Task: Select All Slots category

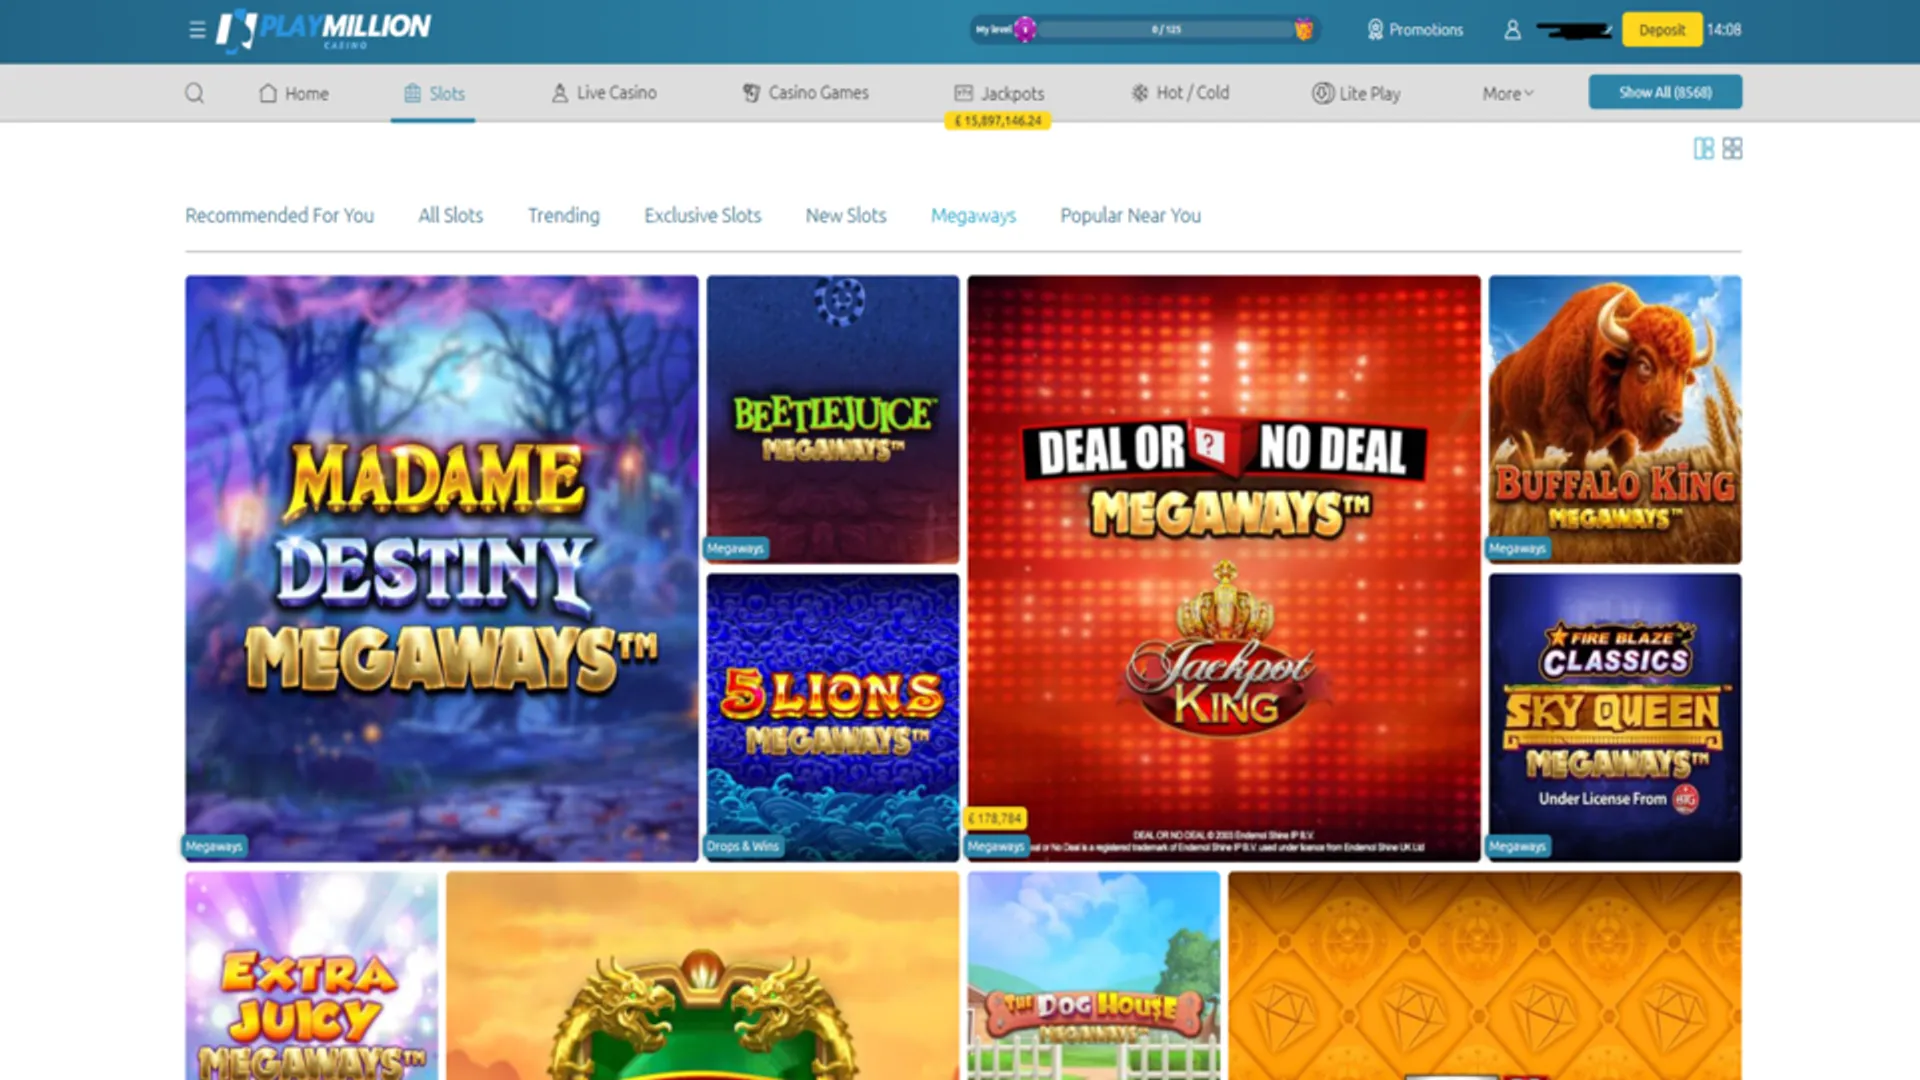Action: pos(450,215)
